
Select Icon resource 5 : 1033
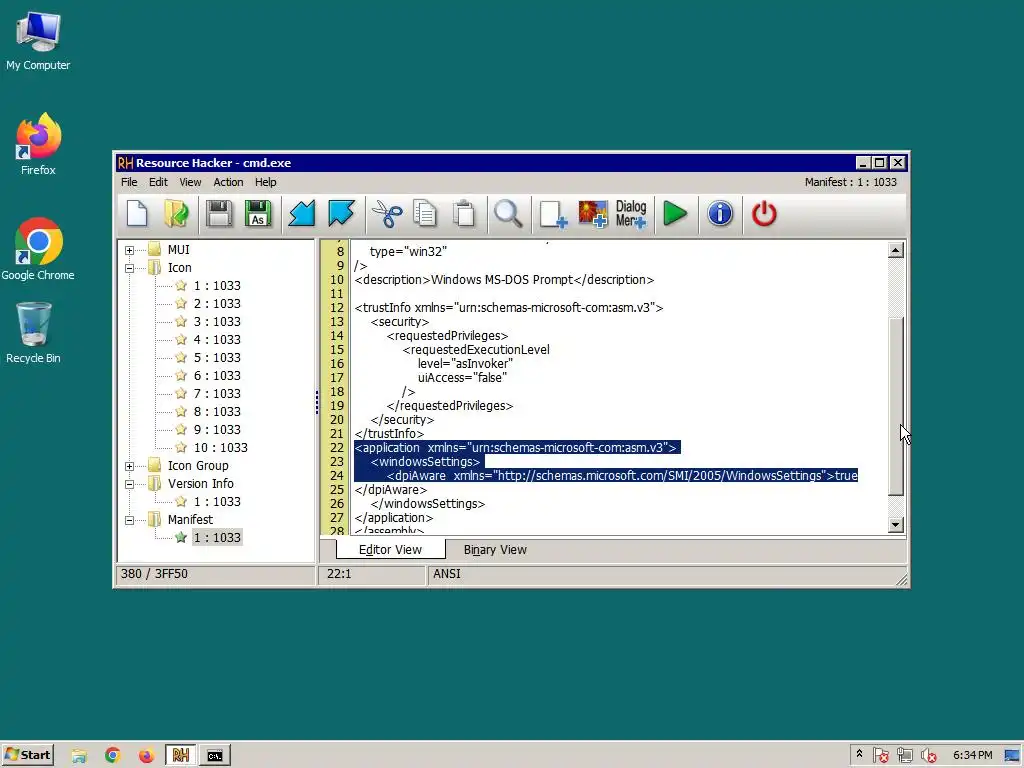tap(217, 358)
